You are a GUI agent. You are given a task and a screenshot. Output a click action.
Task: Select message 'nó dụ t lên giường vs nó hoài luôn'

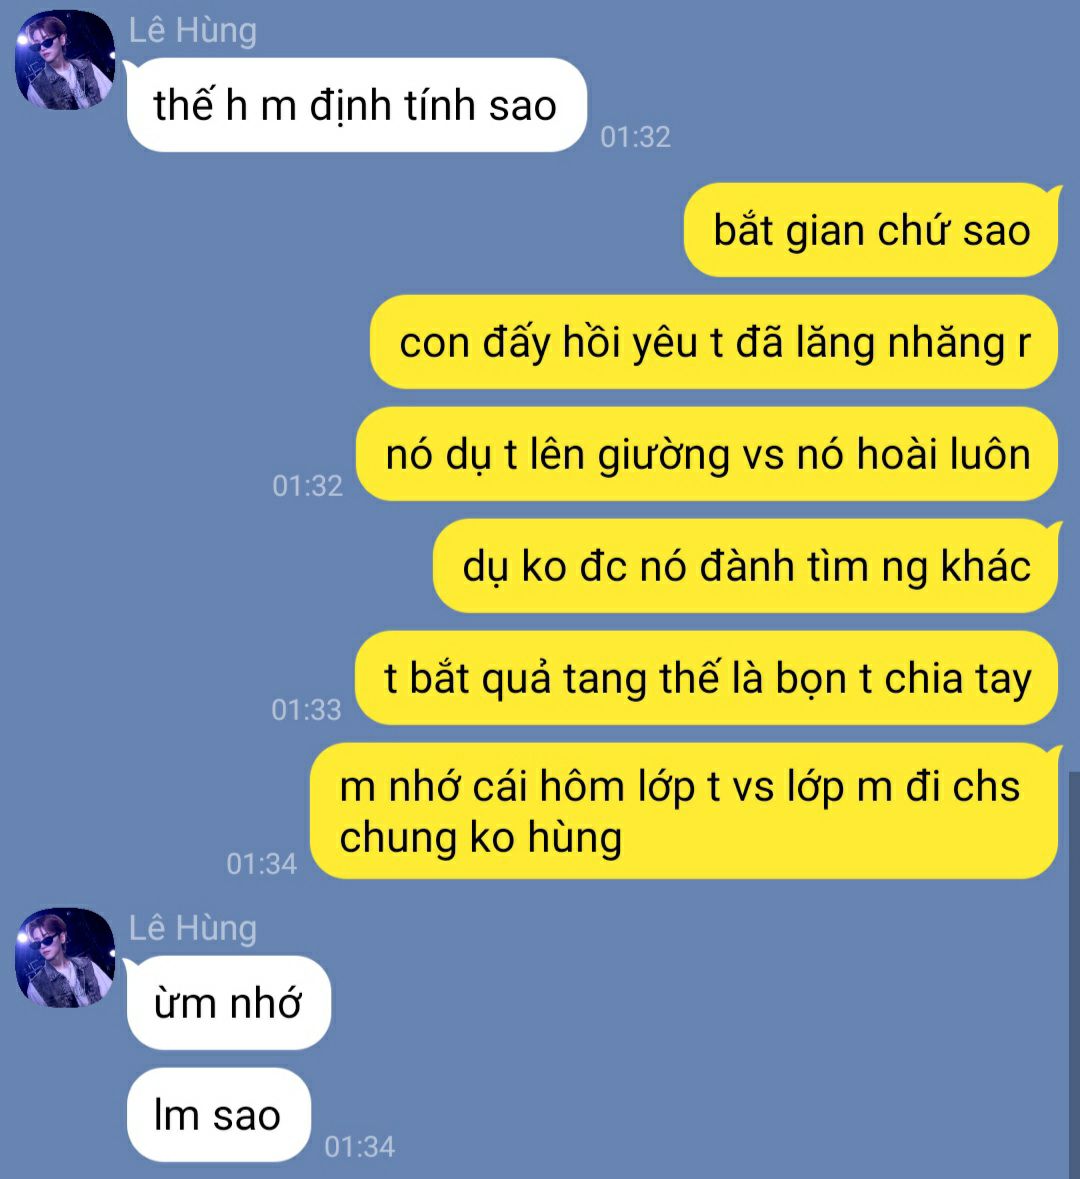click(708, 454)
